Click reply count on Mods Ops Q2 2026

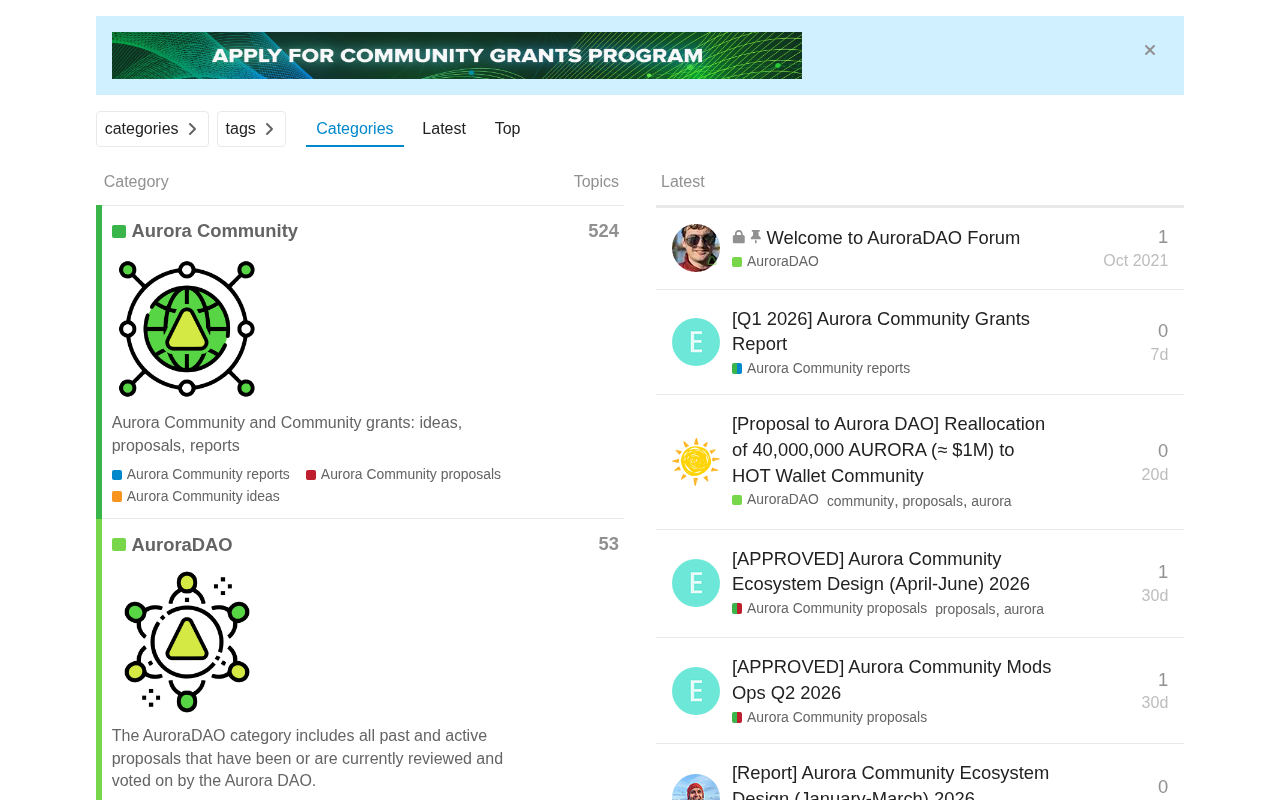tap(1163, 680)
